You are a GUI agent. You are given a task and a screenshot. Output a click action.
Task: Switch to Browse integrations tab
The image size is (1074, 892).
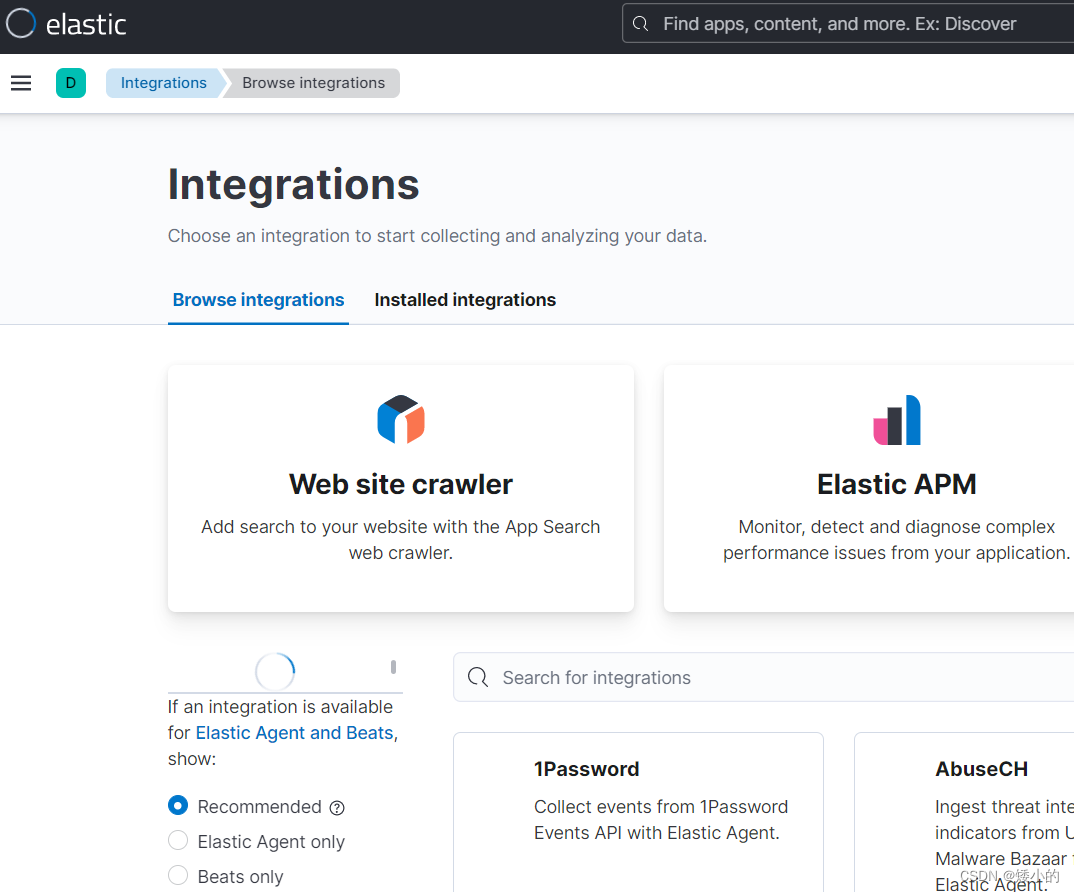click(x=258, y=300)
